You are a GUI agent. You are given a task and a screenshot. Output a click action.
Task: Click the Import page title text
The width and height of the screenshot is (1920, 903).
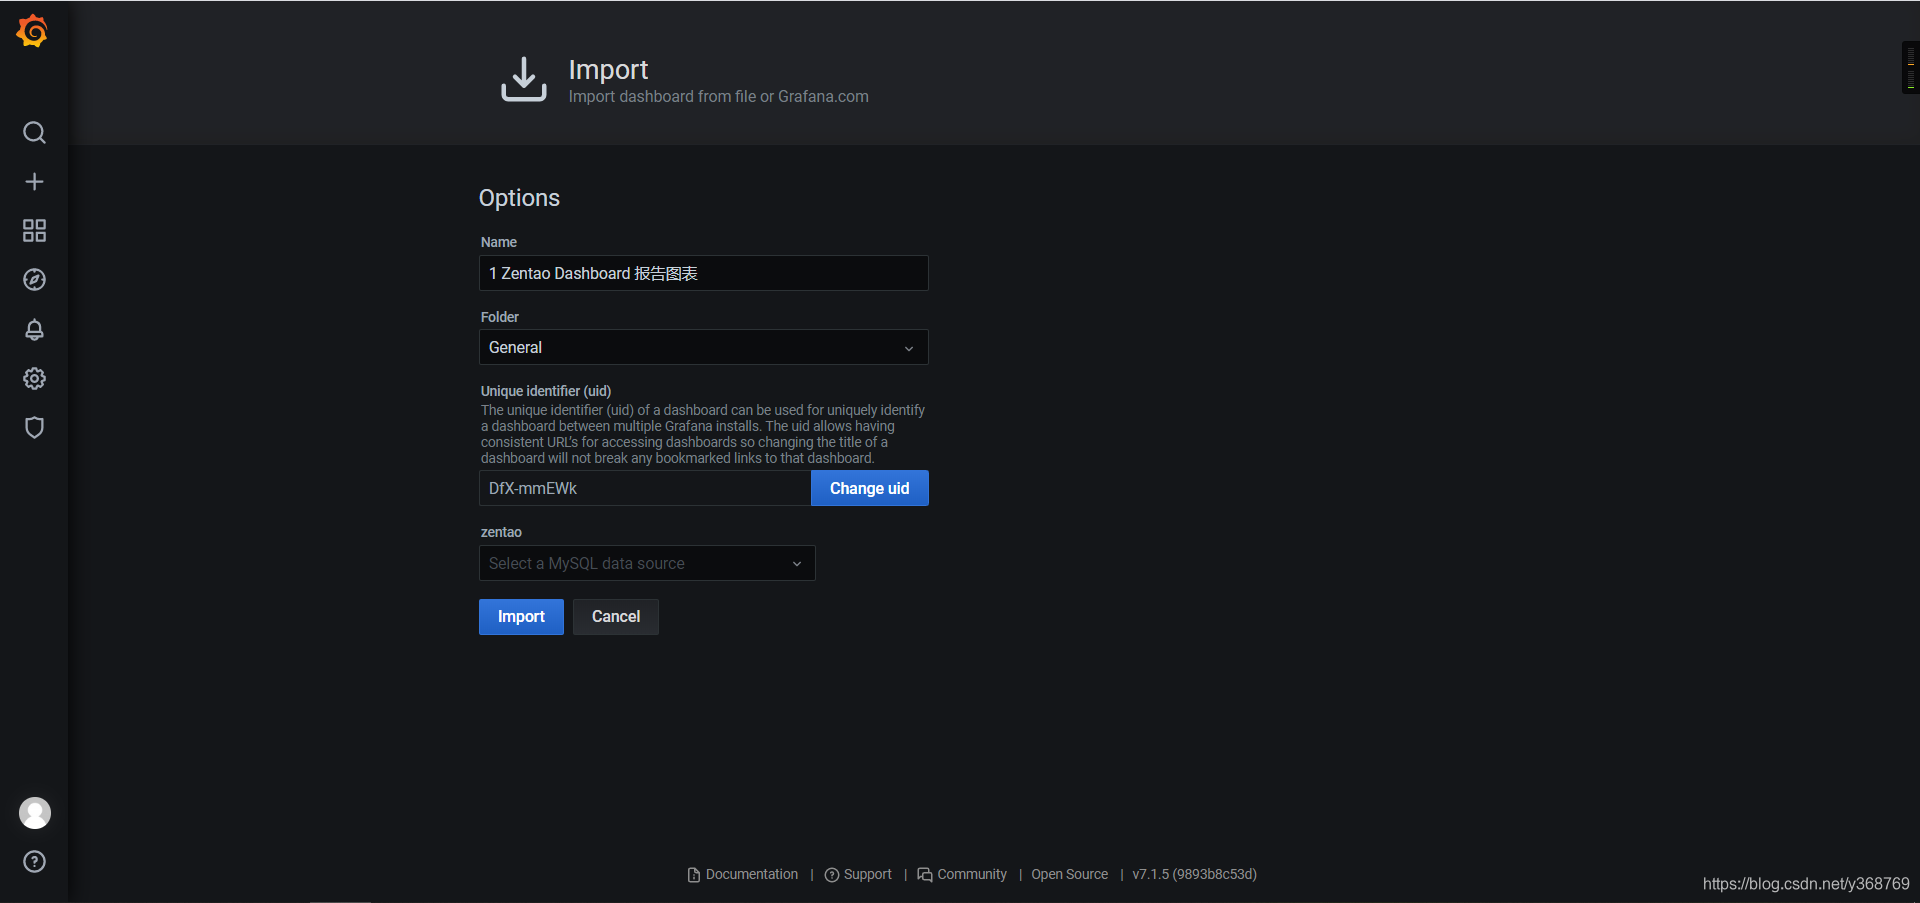(x=608, y=69)
